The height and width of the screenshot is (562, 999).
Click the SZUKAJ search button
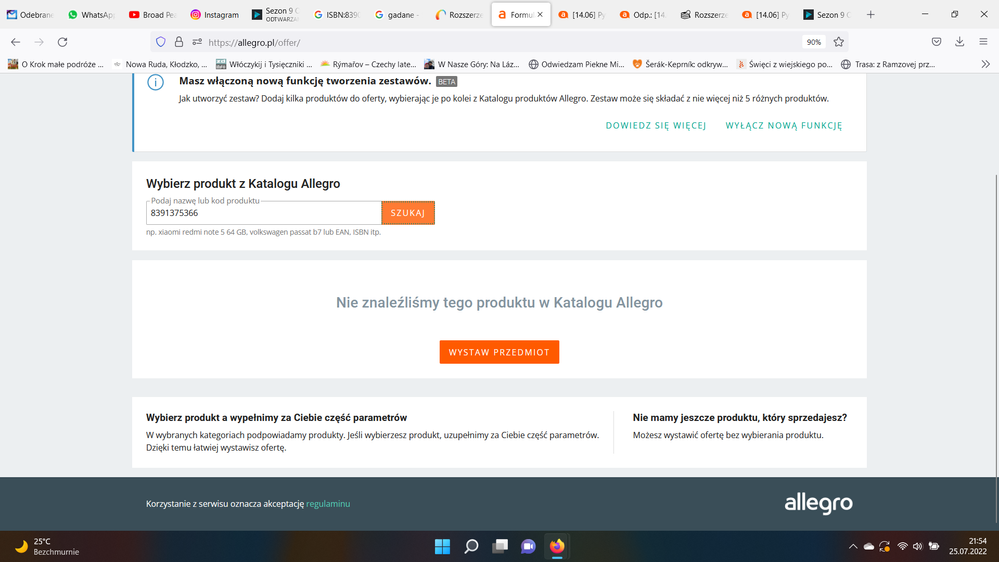click(x=408, y=213)
